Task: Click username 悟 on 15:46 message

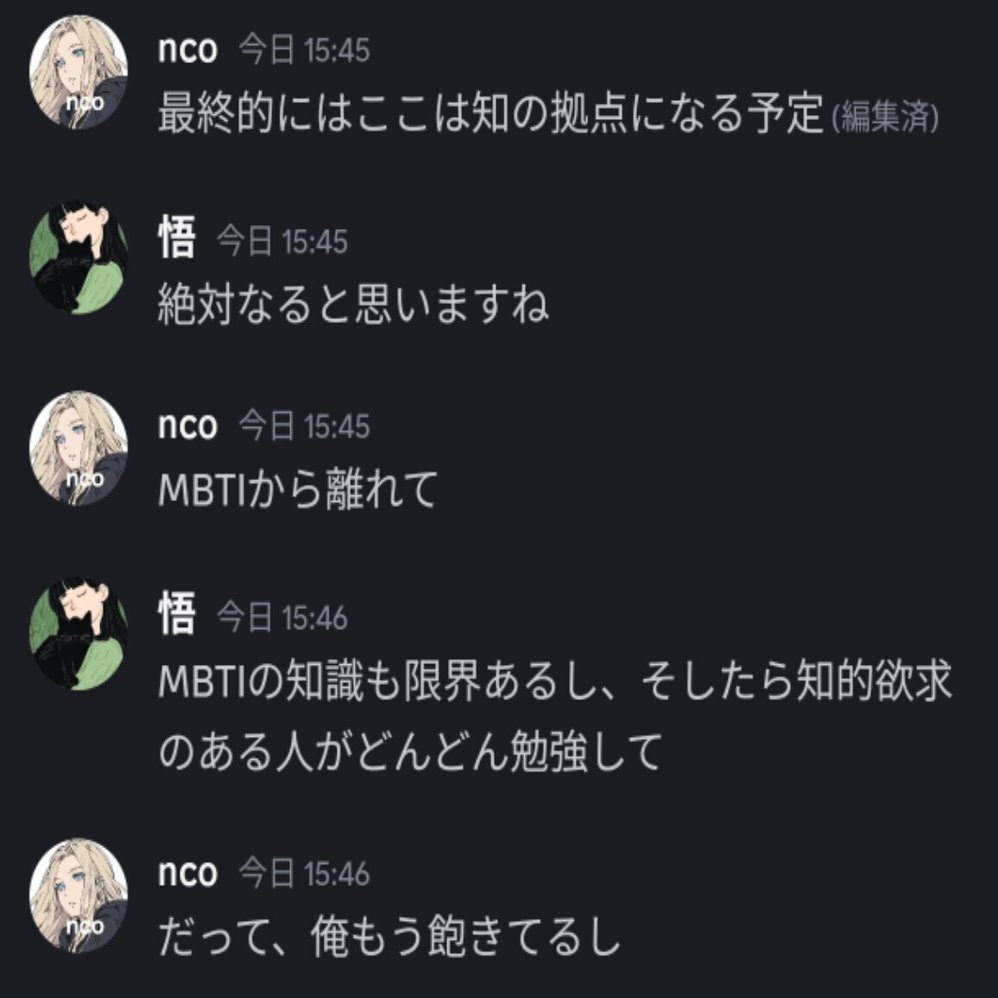Action: [x=176, y=613]
